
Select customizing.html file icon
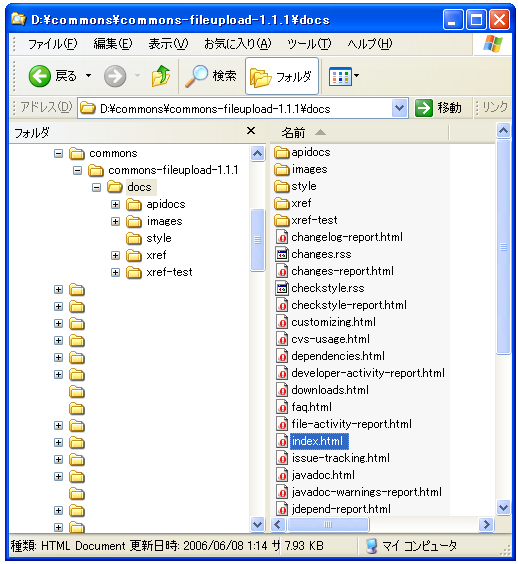coord(282,322)
